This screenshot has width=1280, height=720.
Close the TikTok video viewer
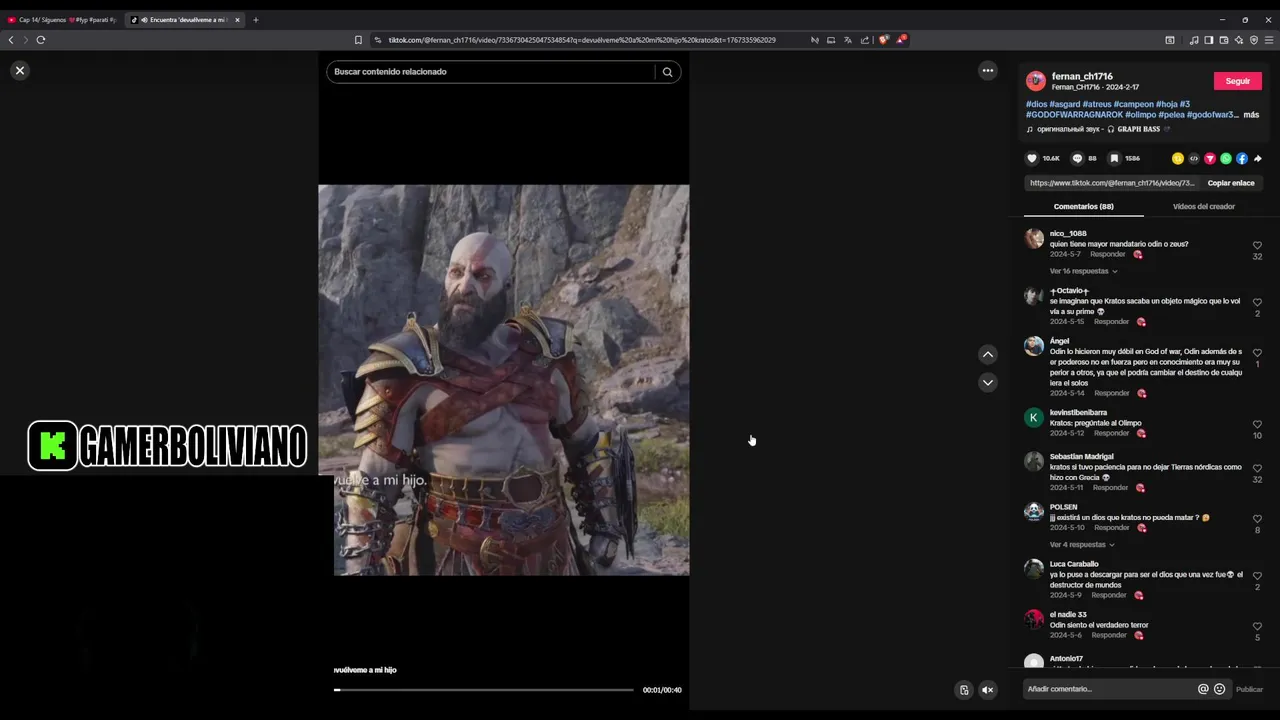point(19,70)
